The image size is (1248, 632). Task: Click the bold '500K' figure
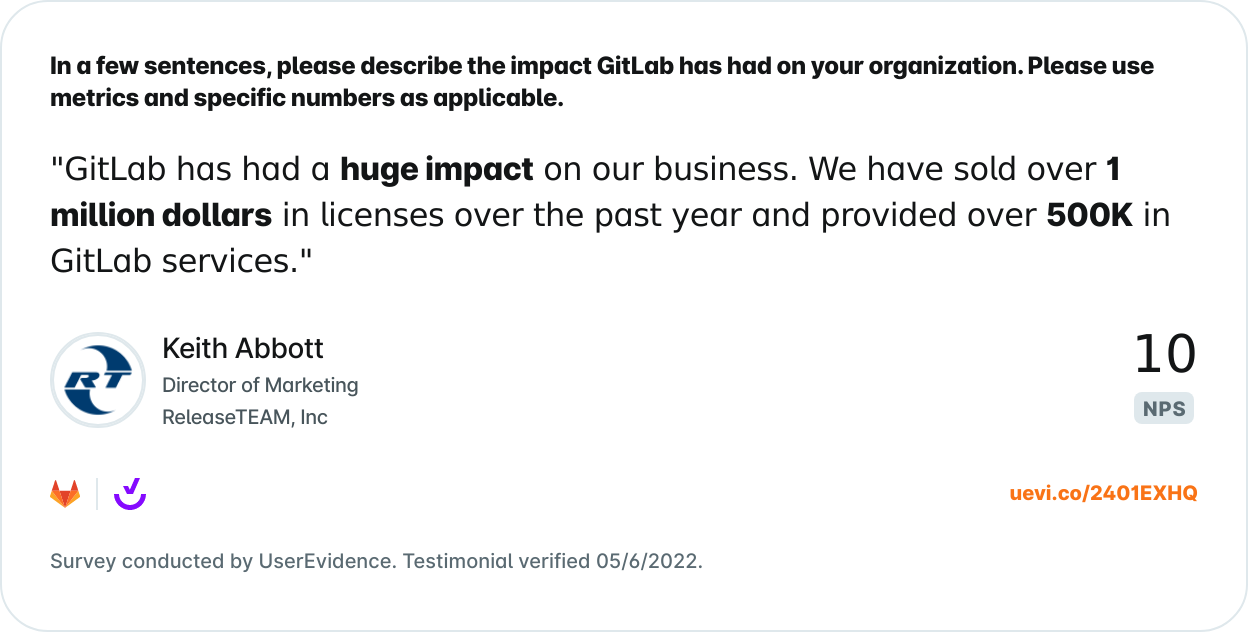coord(1089,215)
